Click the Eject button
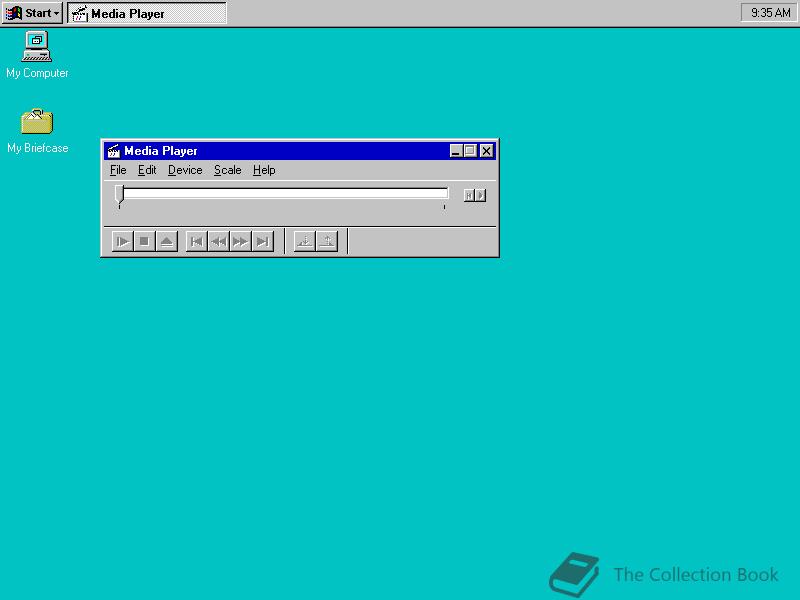 pyautogui.click(x=166, y=241)
